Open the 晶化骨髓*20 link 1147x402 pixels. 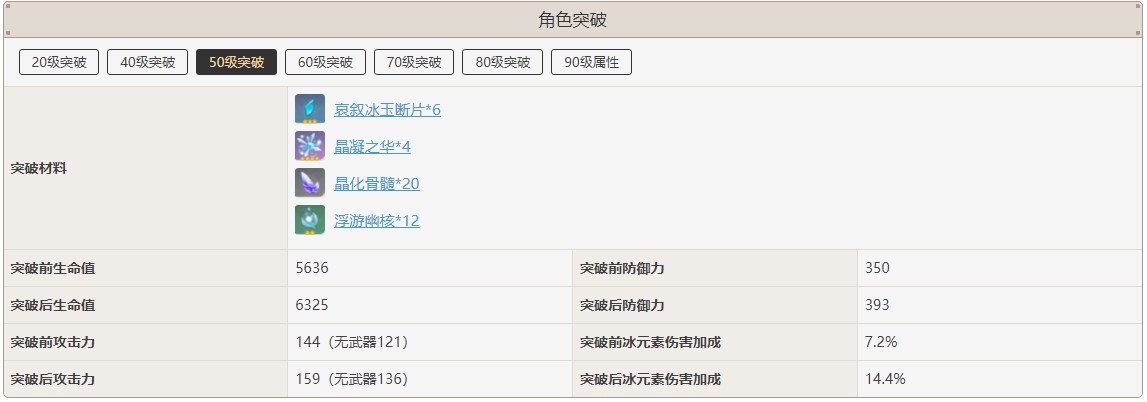(376, 184)
